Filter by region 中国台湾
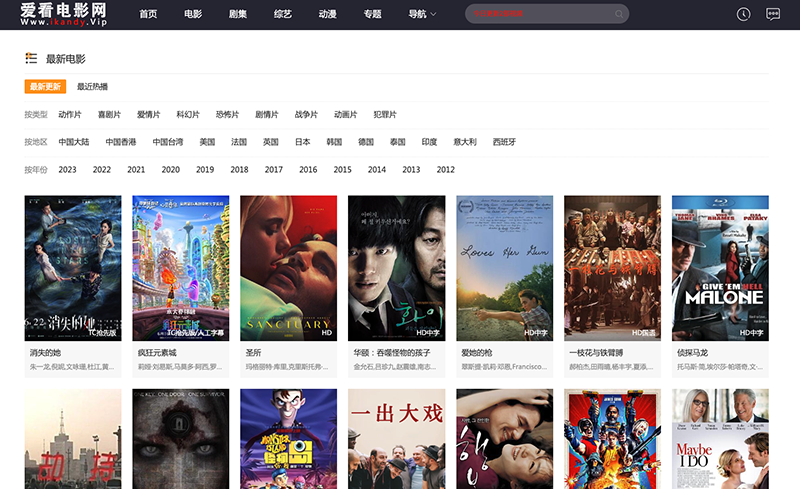This screenshot has height=489, width=800. (168, 142)
